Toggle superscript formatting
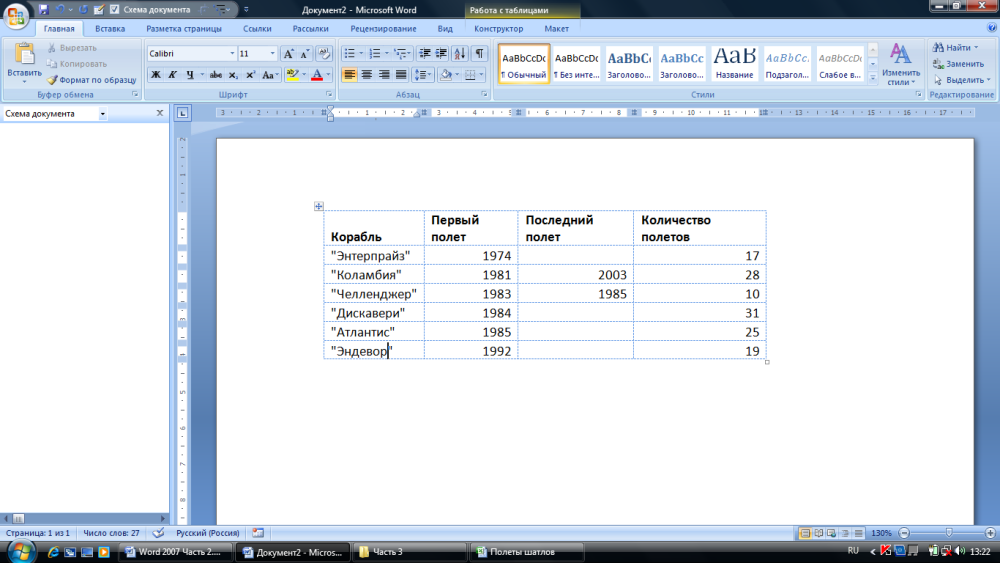 click(250, 75)
